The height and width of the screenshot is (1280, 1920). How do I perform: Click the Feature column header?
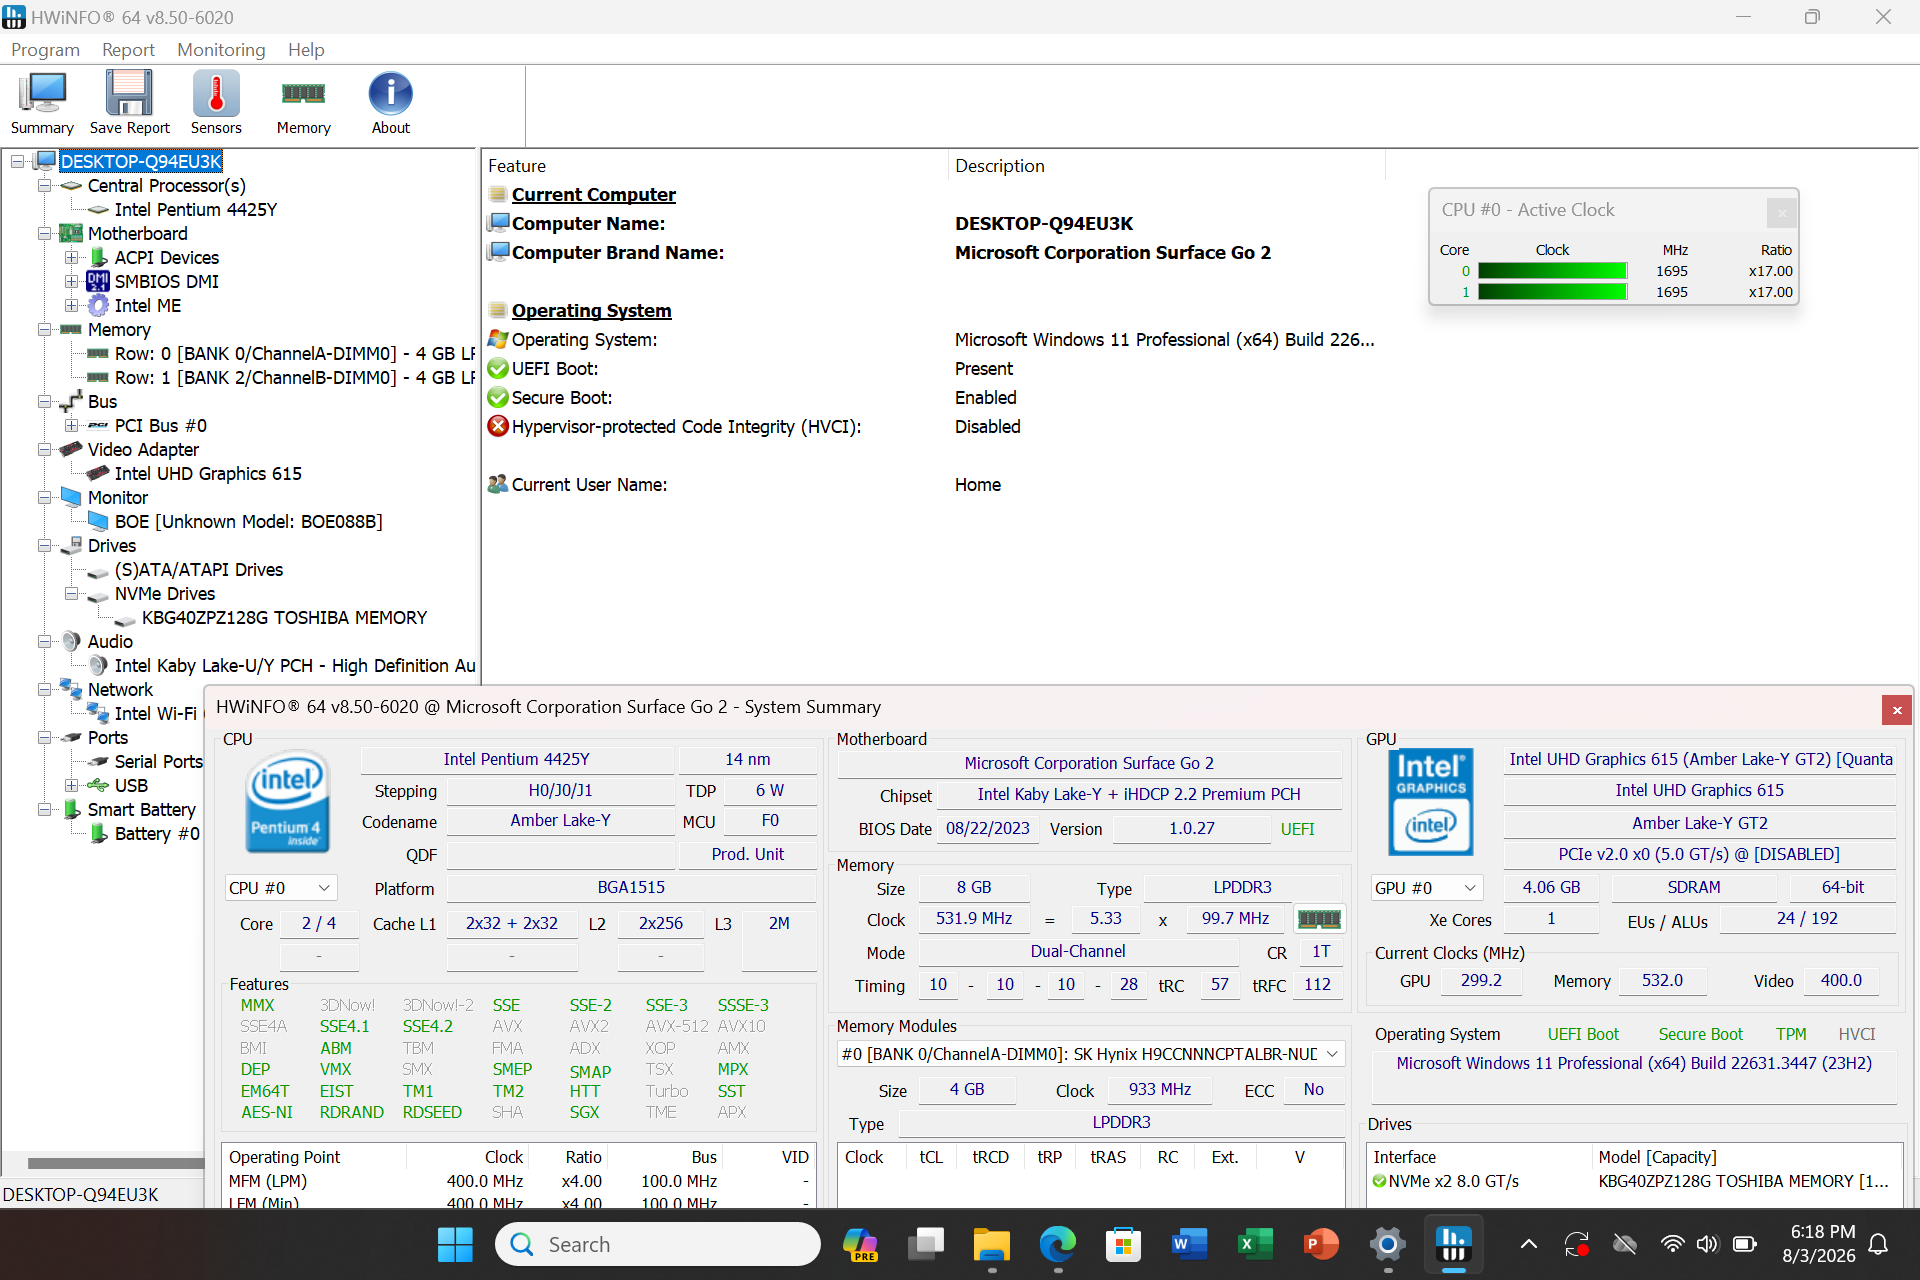715,166
